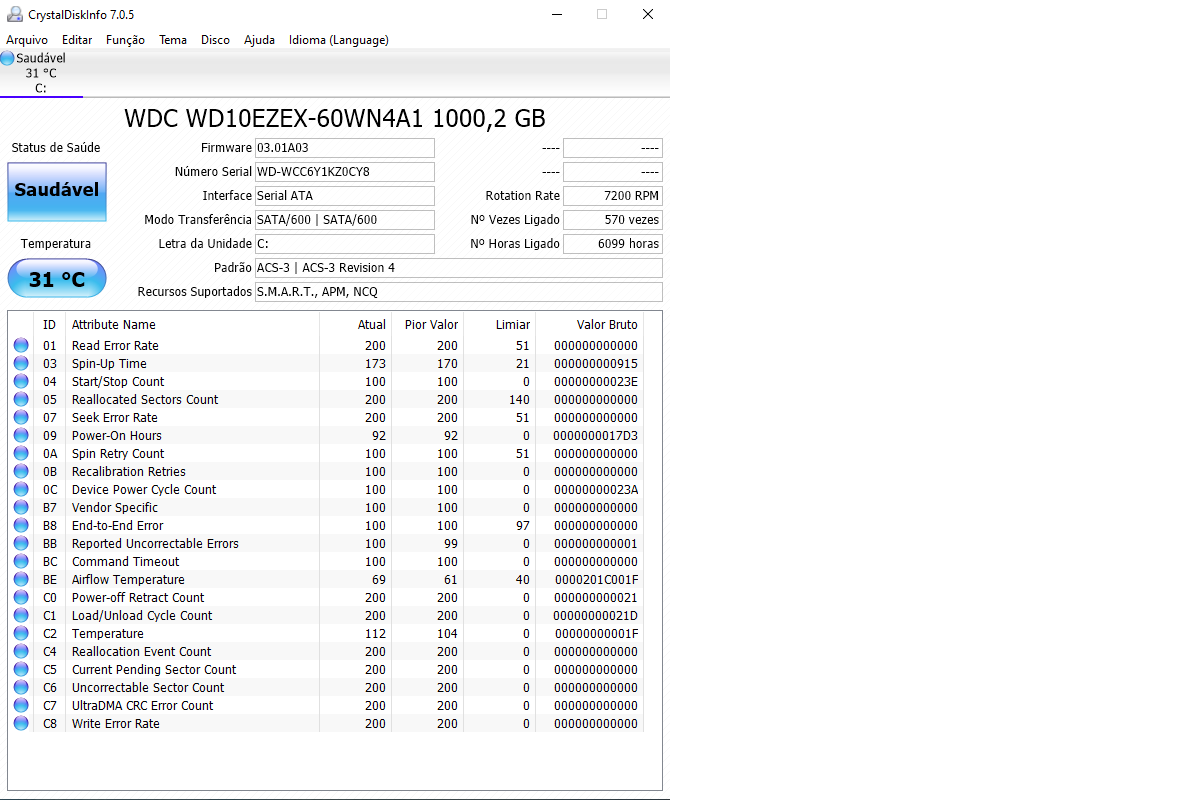Click the power-on count value 570 vezes

click(613, 220)
